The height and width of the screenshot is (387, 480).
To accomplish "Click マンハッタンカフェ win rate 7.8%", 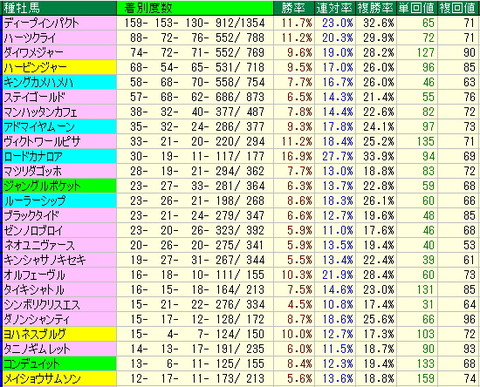I will pos(300,112).
